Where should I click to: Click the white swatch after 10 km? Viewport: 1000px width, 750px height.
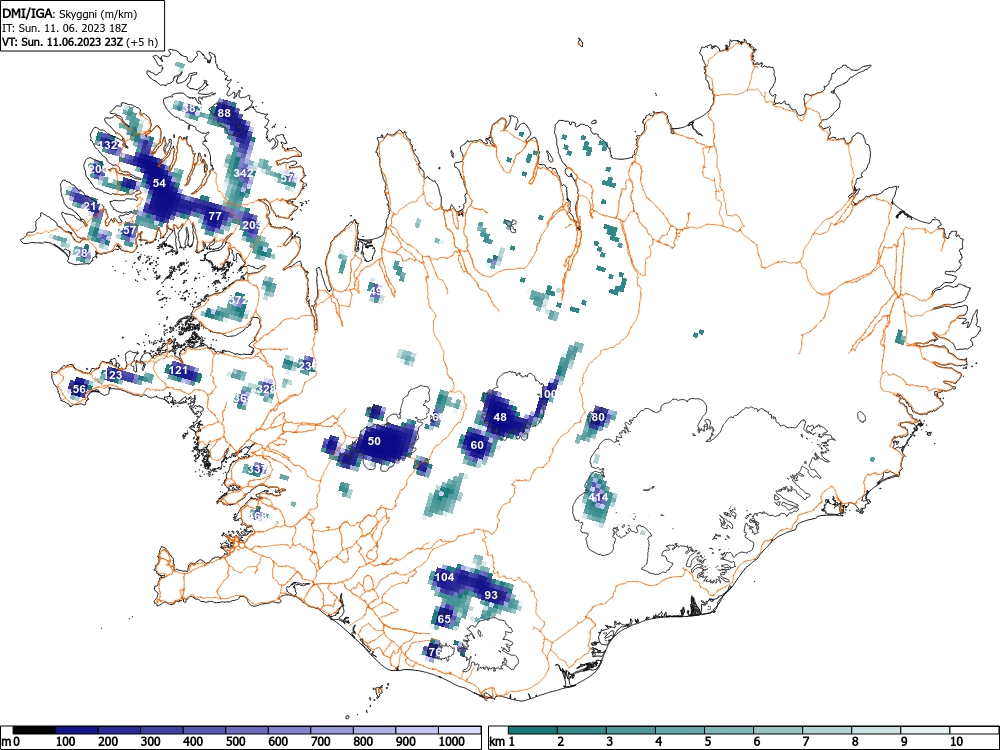(x=973, y=730)
